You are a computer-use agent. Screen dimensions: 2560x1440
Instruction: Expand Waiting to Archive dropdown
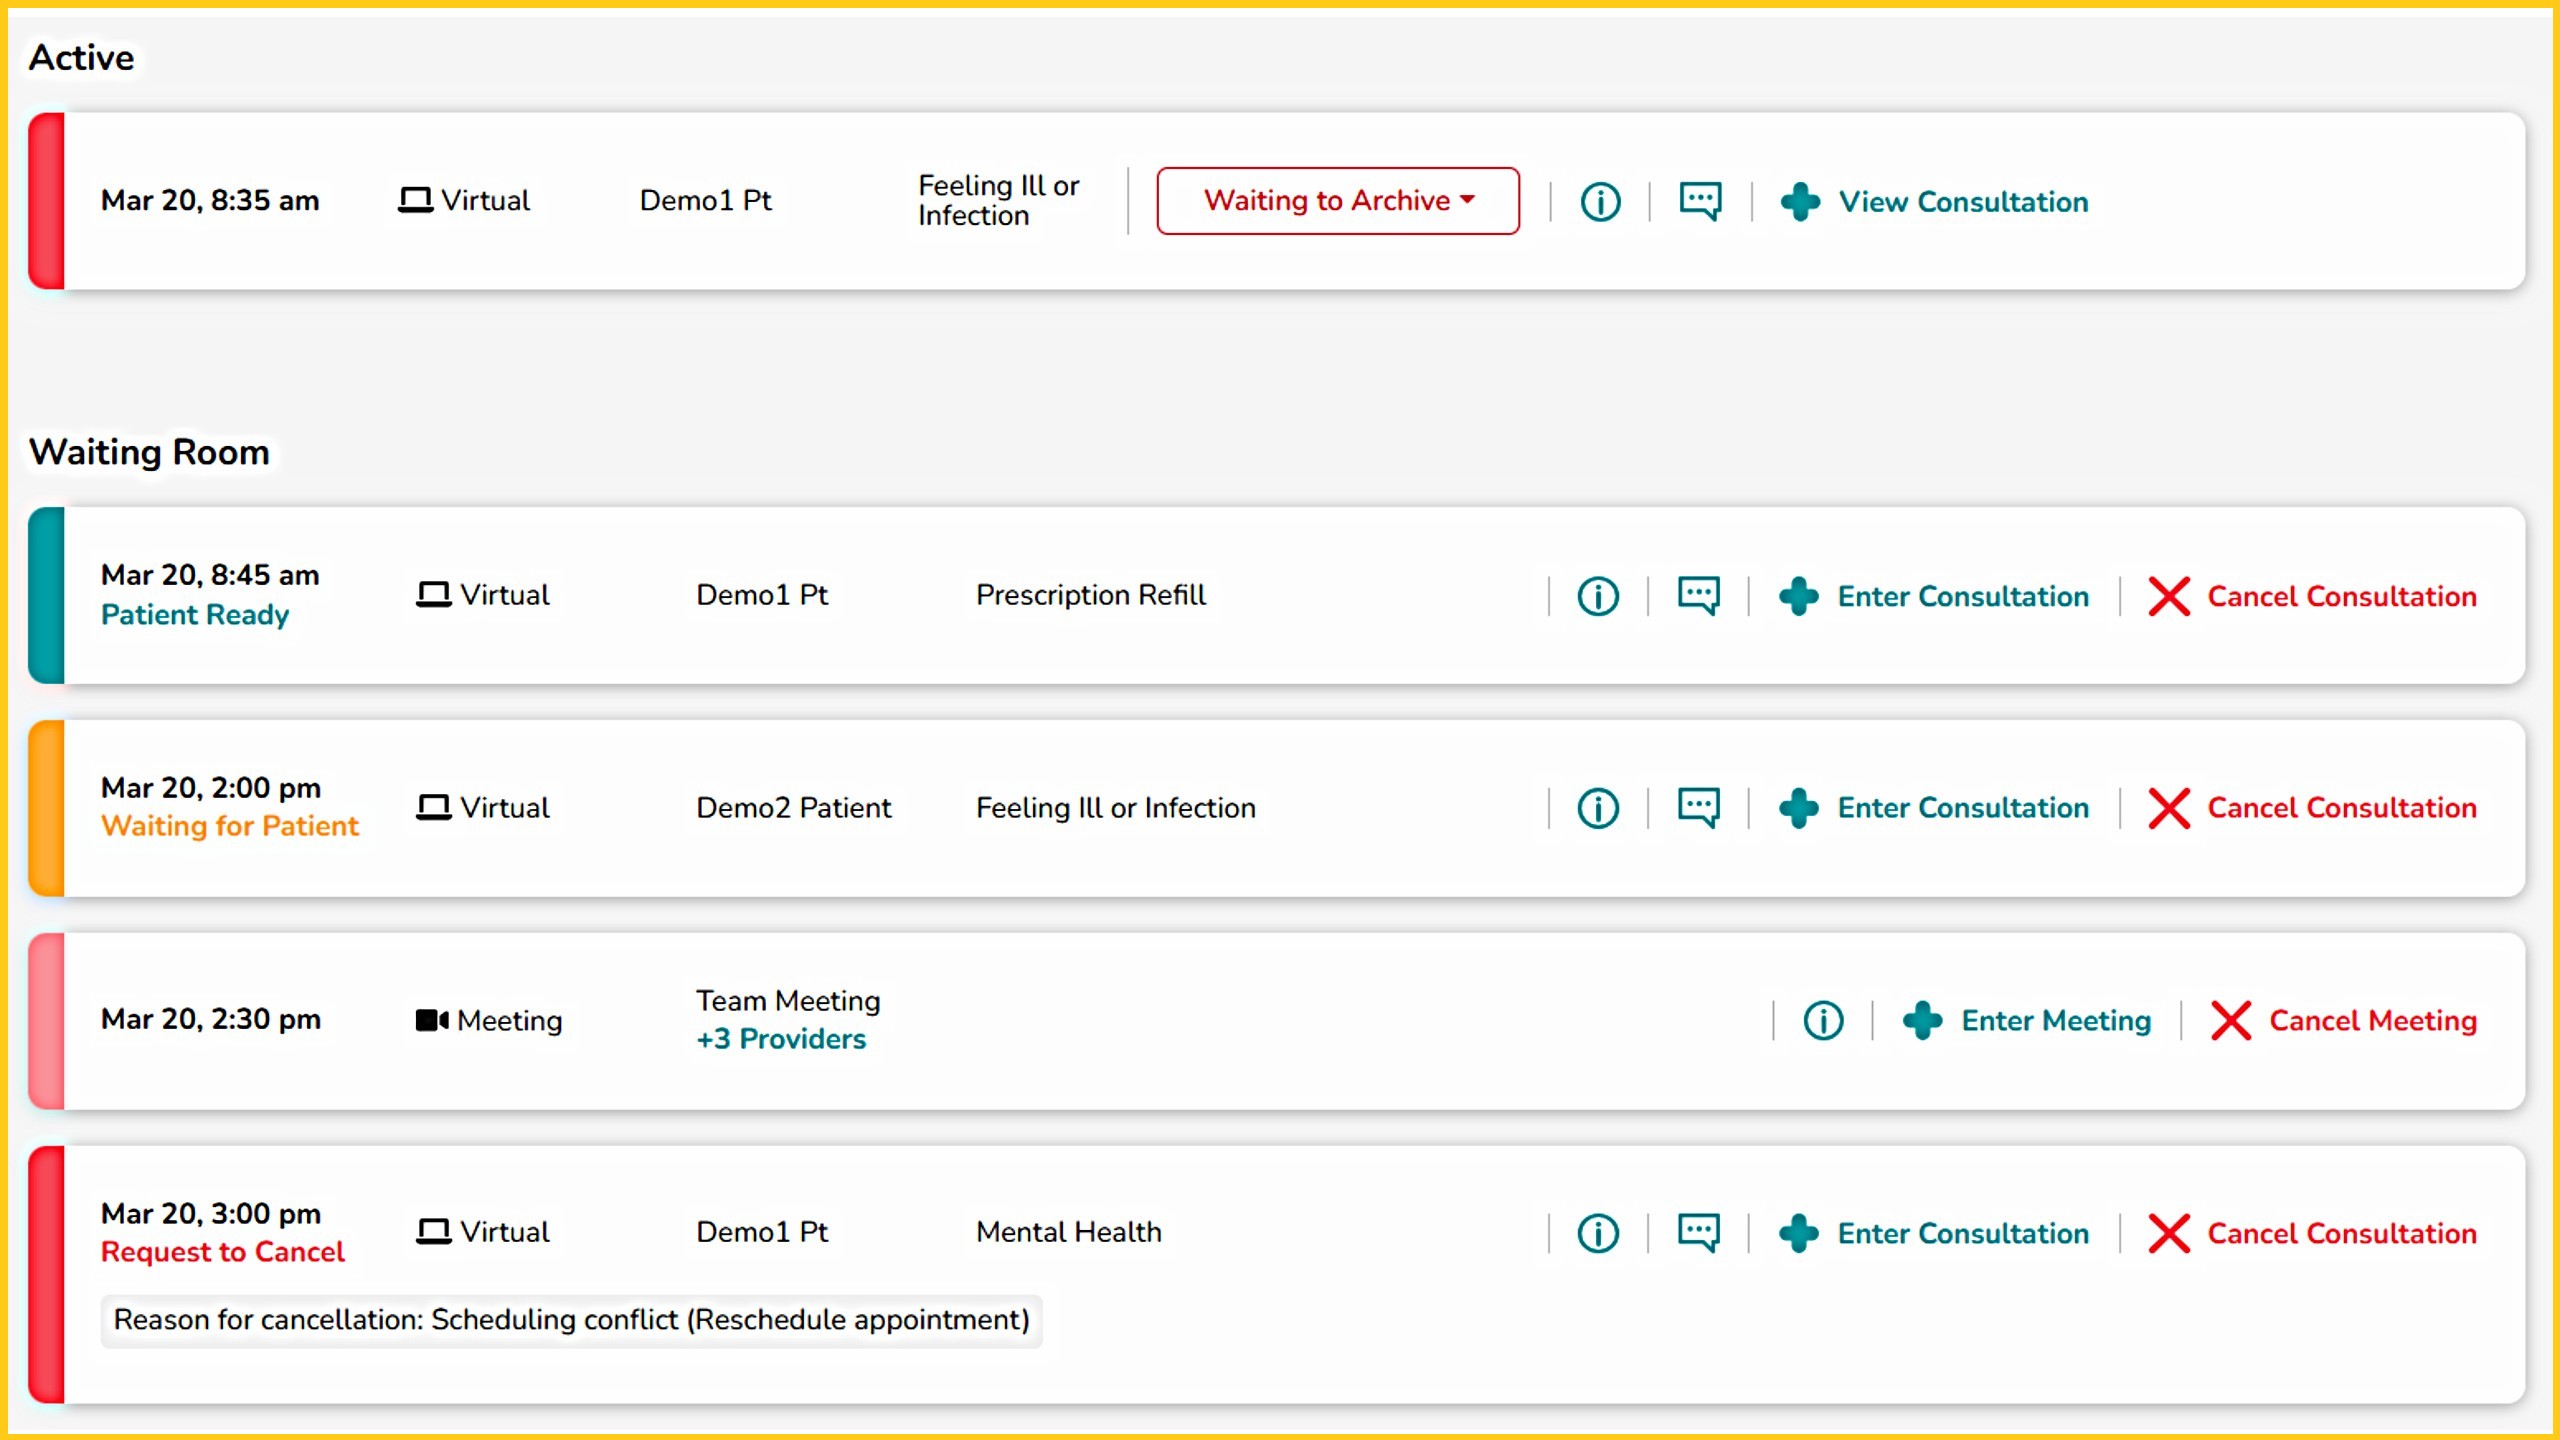(x=1338, y=201)
